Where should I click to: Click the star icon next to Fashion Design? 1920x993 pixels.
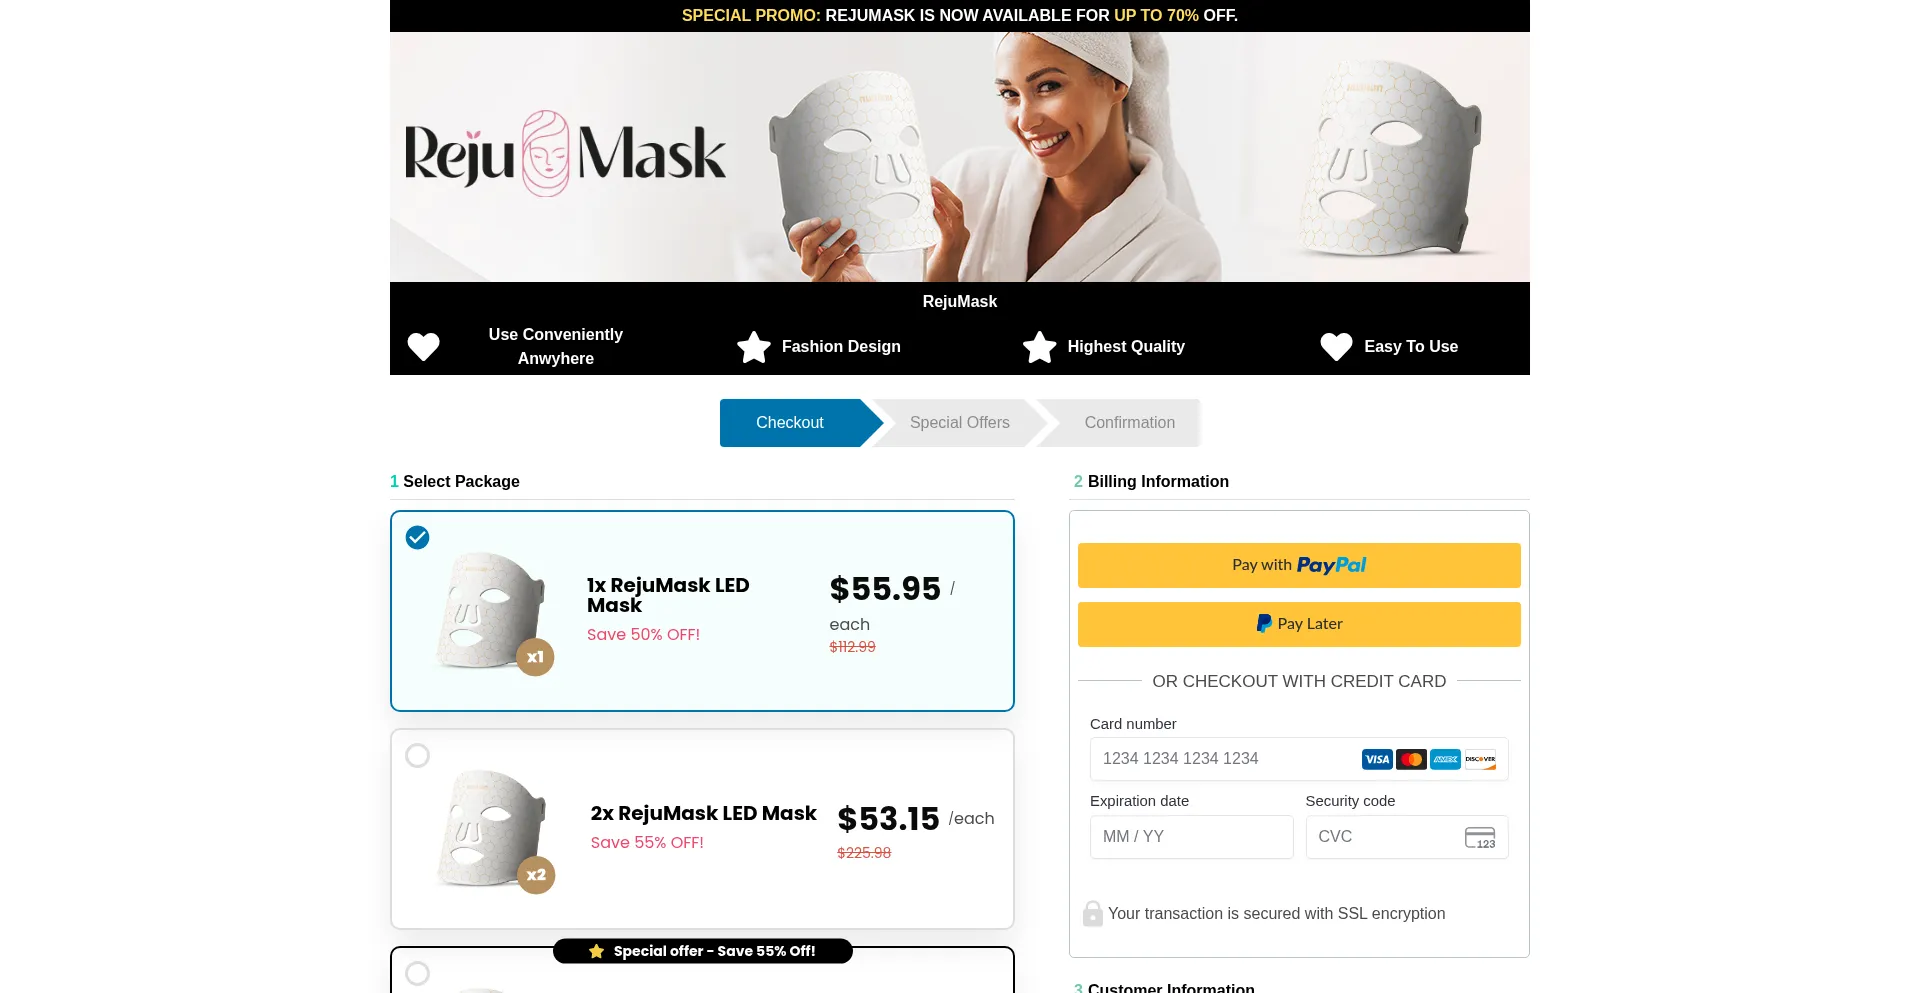(x=754, y=347)
